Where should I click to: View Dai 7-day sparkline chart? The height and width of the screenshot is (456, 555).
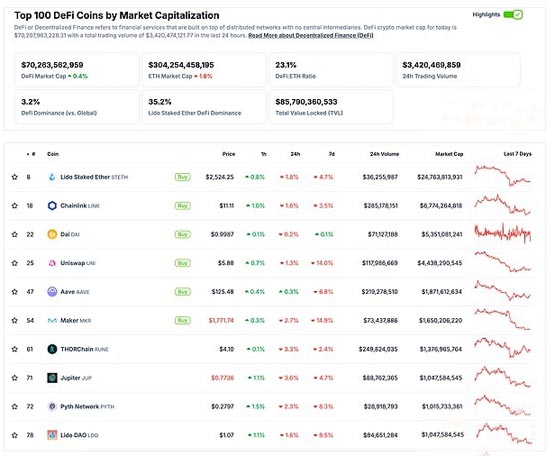click(x=503, y=233)
